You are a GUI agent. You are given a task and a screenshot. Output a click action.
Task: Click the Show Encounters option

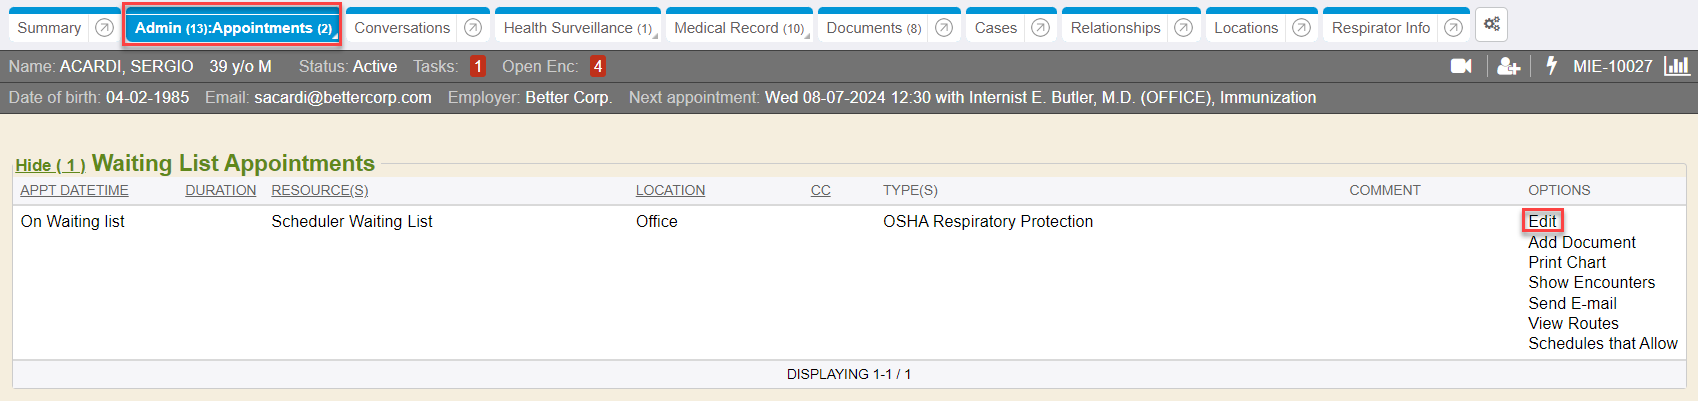pyautogui.click(x=1591, y=283)
